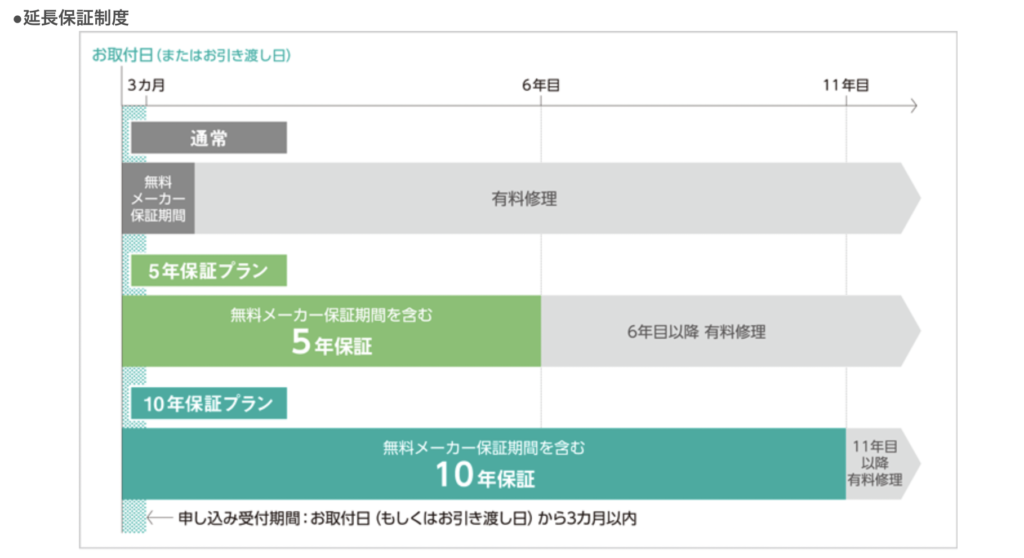Click the gray '通常' plan label
The width and height of the screenshot is (1024, 558).
click(x=209, y=138)
